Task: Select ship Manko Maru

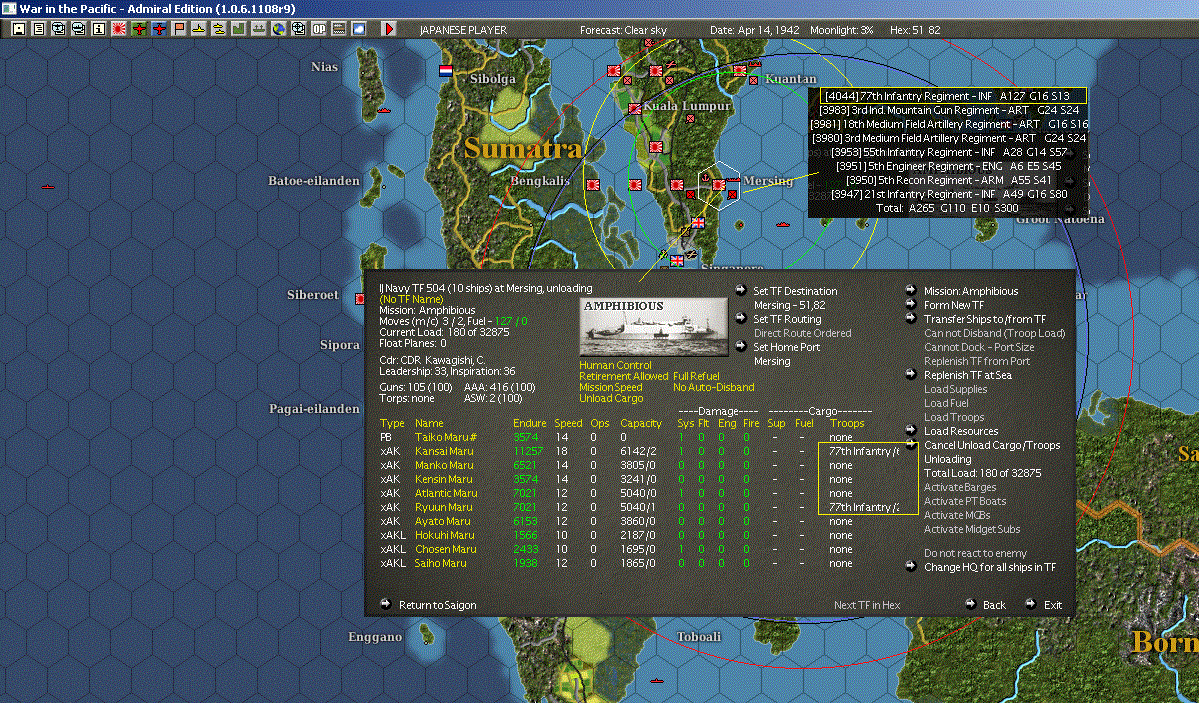Action: [x=444, y=465]
